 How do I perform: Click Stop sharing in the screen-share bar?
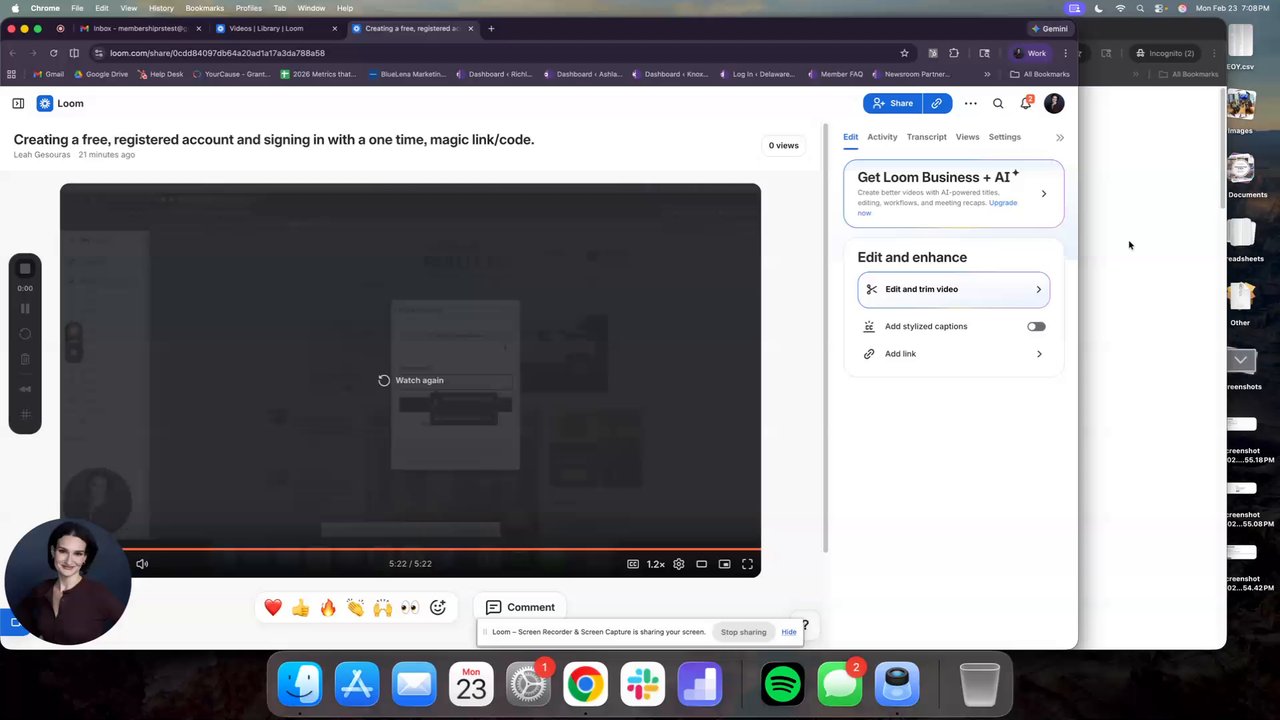pyautogui.click(x=743, y=632)
